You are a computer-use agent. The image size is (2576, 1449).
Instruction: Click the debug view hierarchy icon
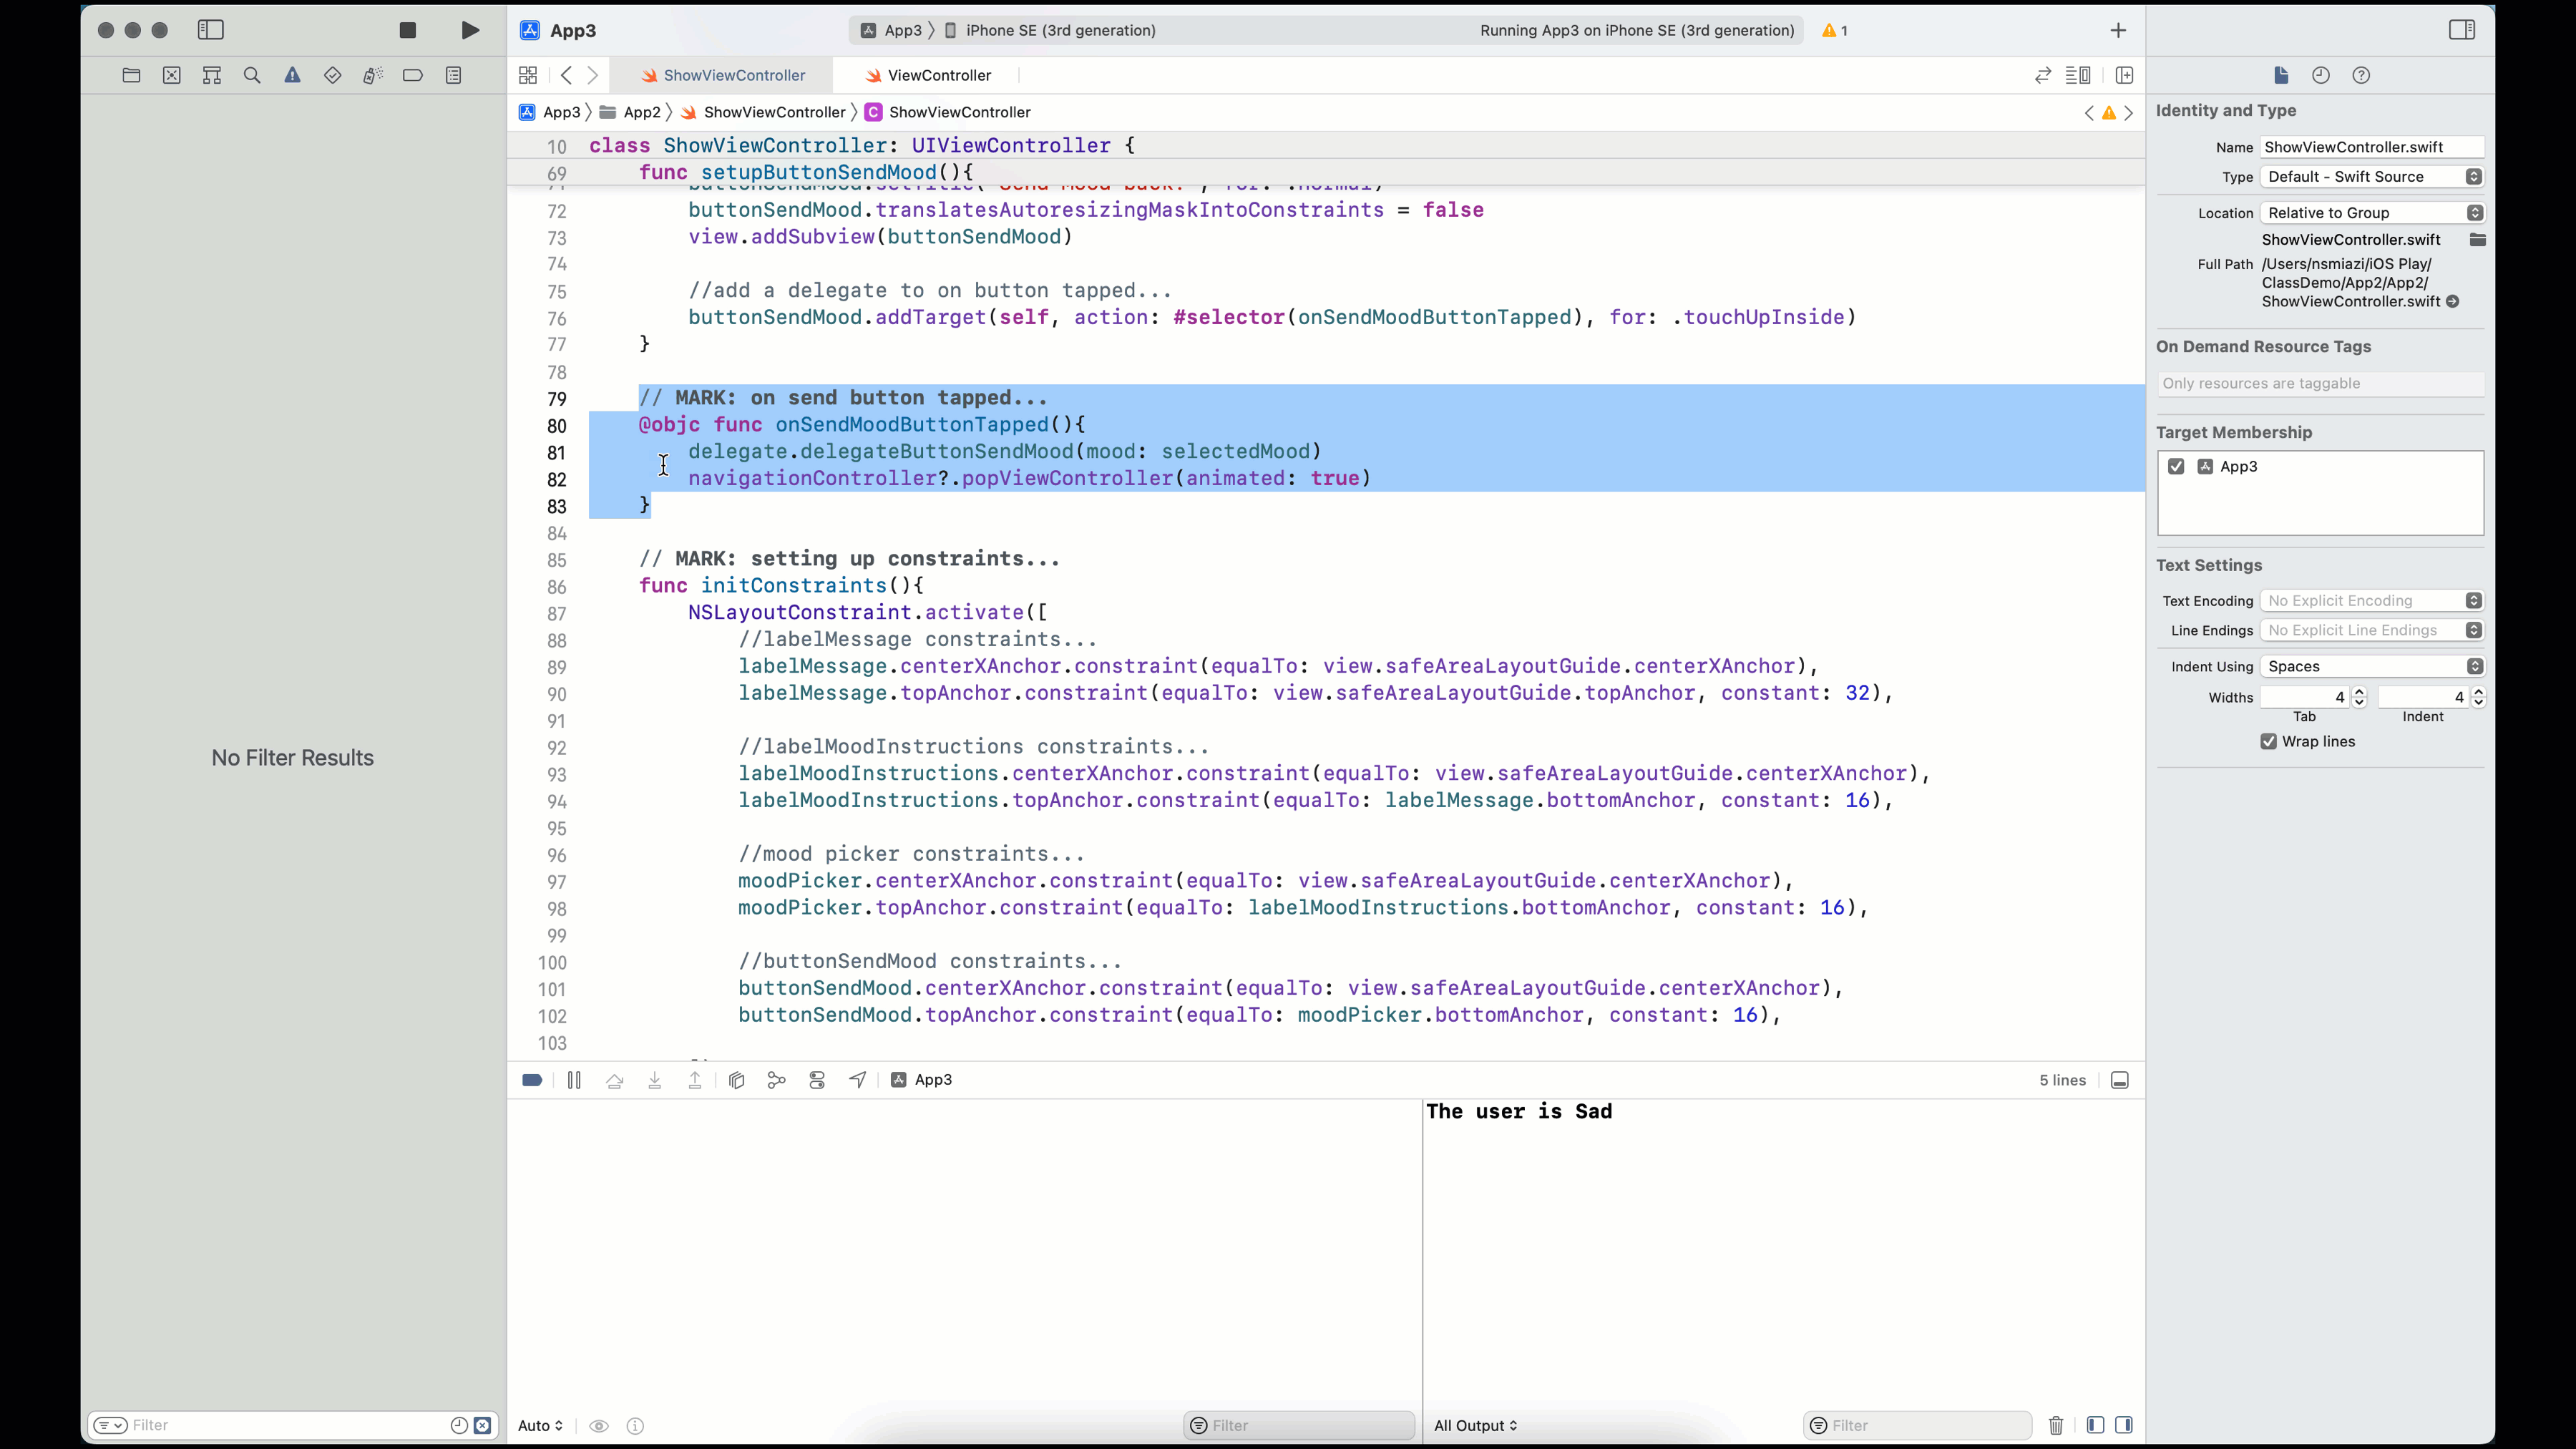coord(737,1080)
